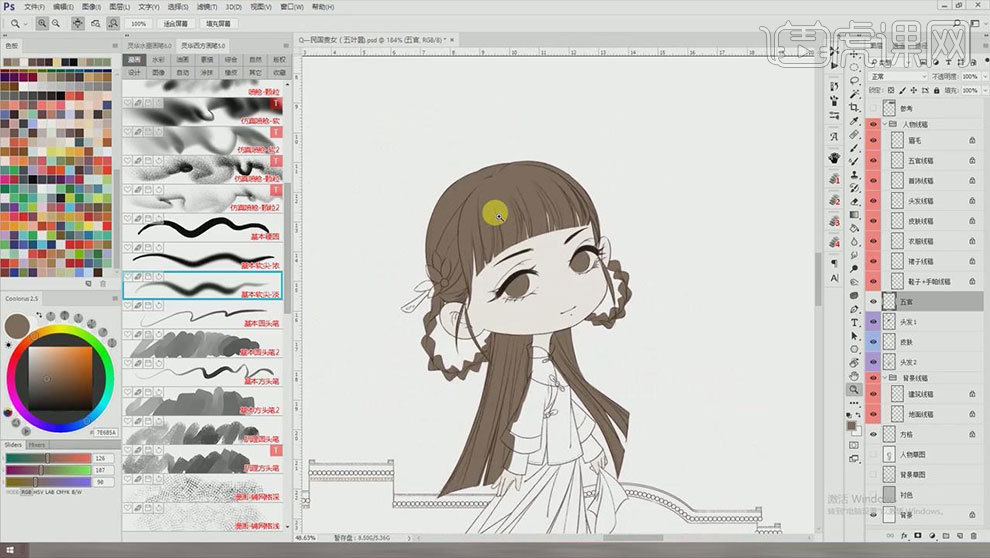990x558 pixels.
Task: Click the lock all padlock icon
Action: (936, 90)
